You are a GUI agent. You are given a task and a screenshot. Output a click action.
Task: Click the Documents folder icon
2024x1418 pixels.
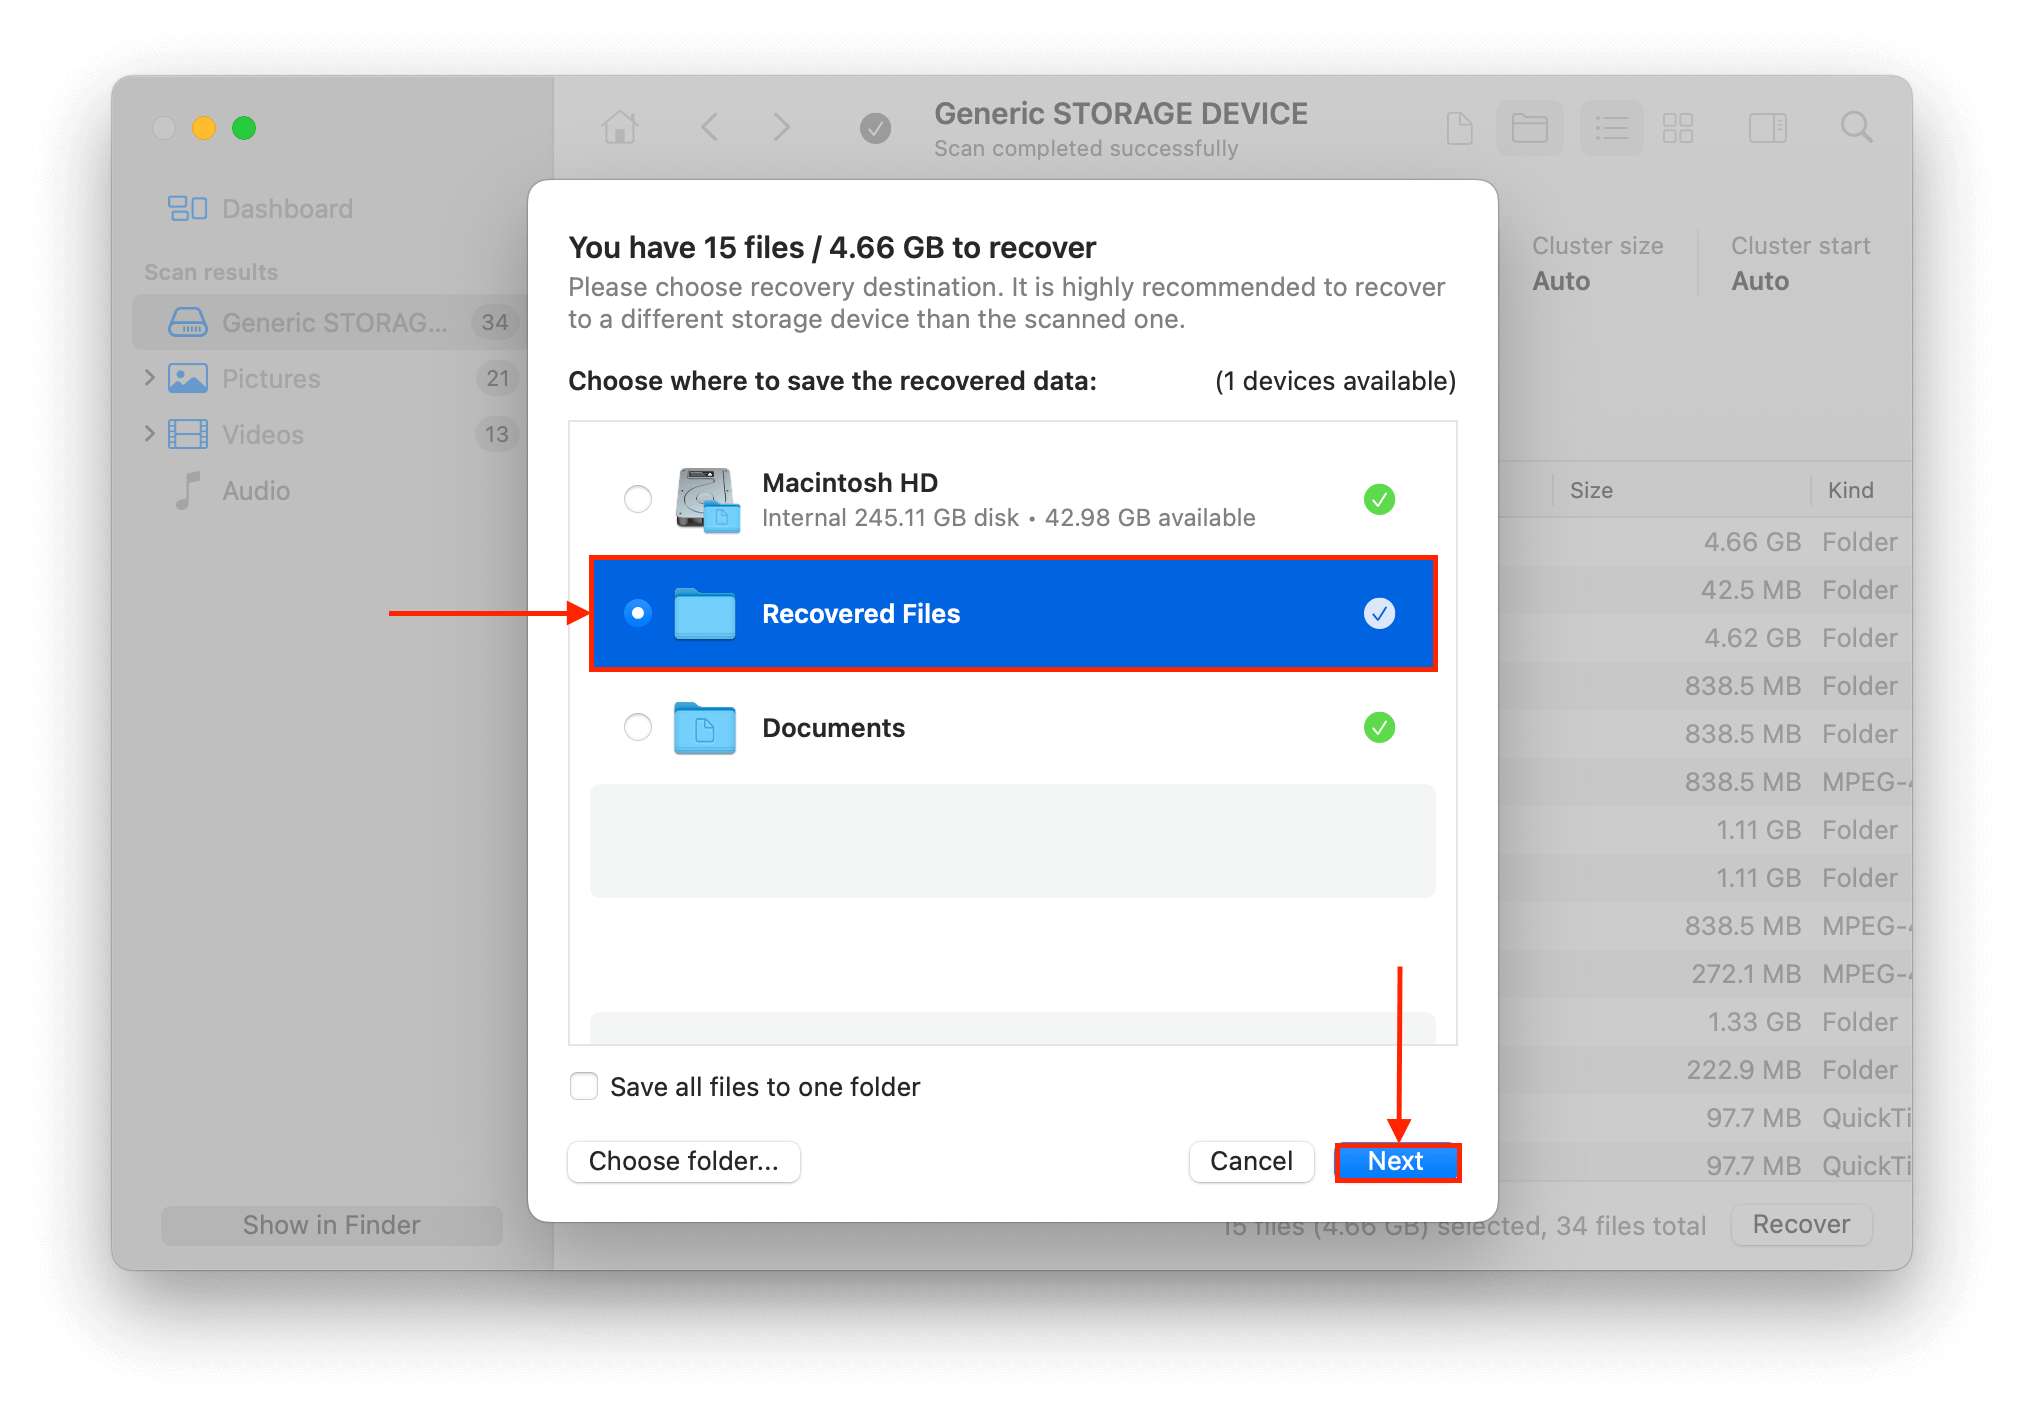705,727
